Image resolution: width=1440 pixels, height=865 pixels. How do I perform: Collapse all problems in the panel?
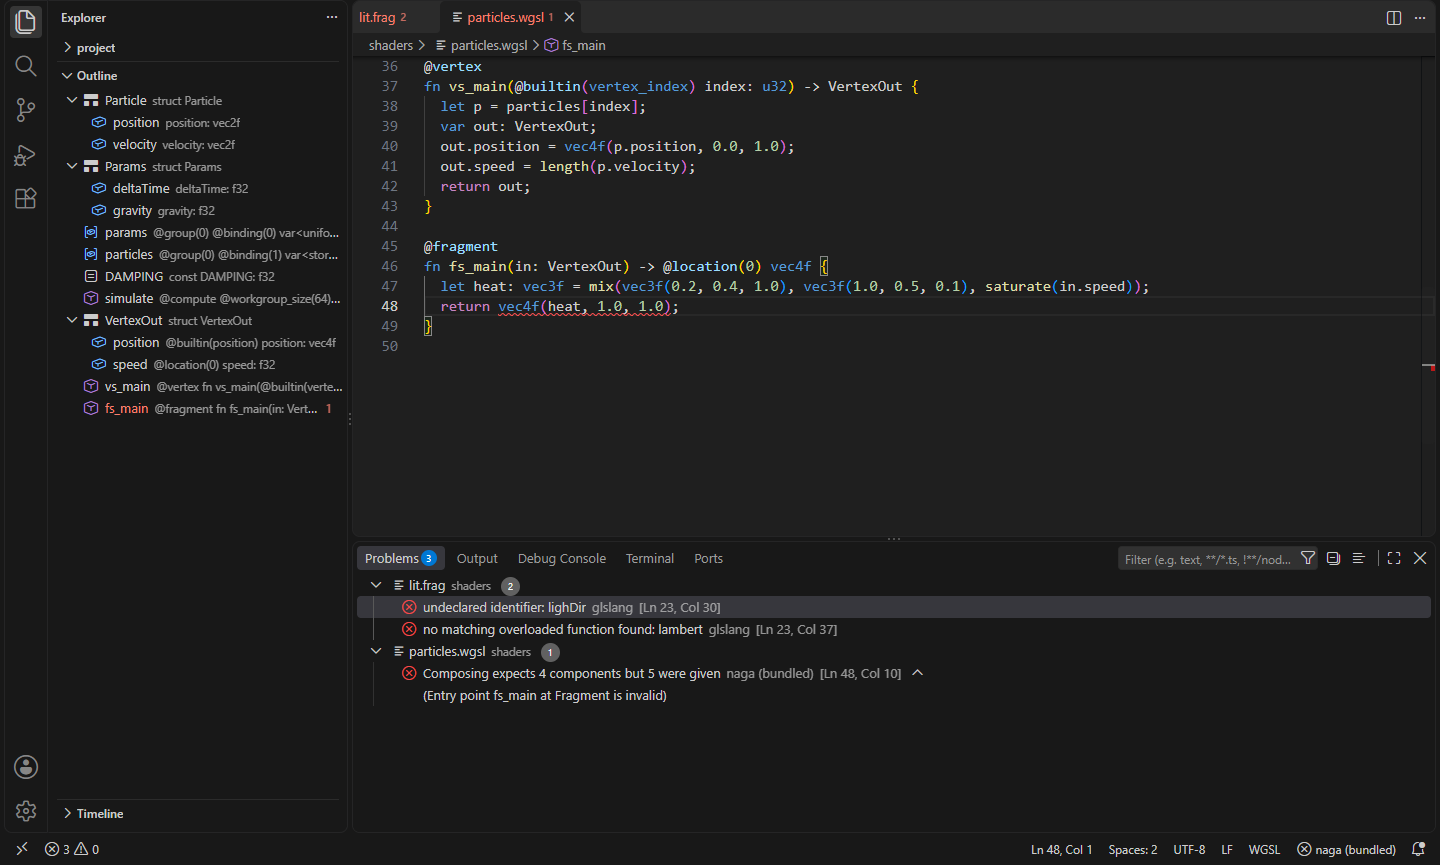pos(1333,558)
